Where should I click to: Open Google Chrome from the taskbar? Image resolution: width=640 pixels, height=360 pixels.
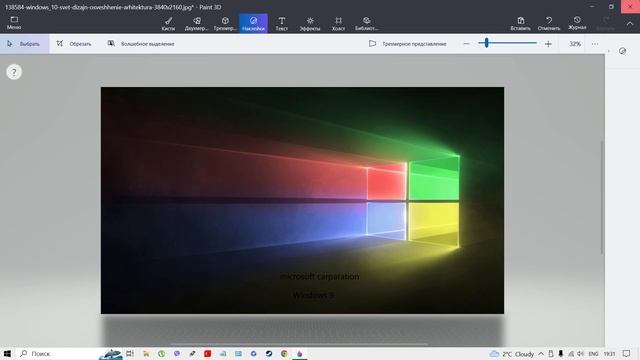pos(284,354)
